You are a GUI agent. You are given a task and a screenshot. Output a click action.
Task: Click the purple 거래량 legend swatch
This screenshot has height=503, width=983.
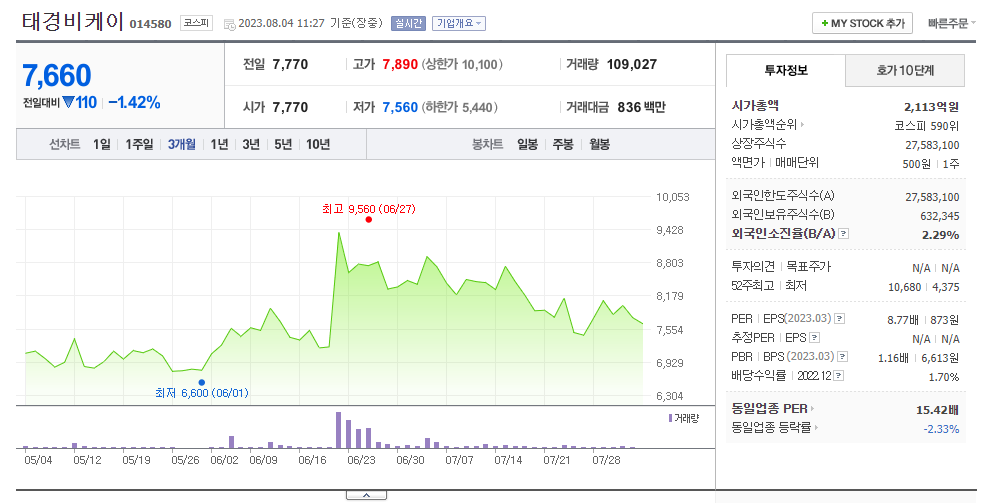coord(670,418)
